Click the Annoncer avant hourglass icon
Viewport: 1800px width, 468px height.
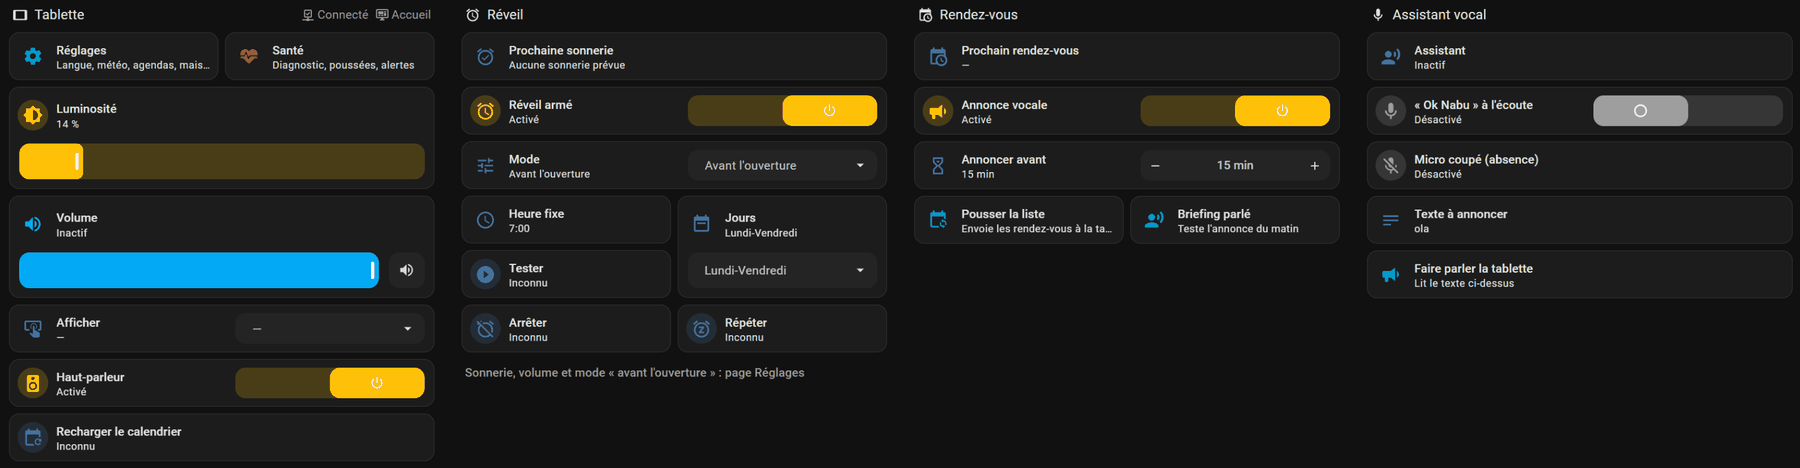coord(938,166)
